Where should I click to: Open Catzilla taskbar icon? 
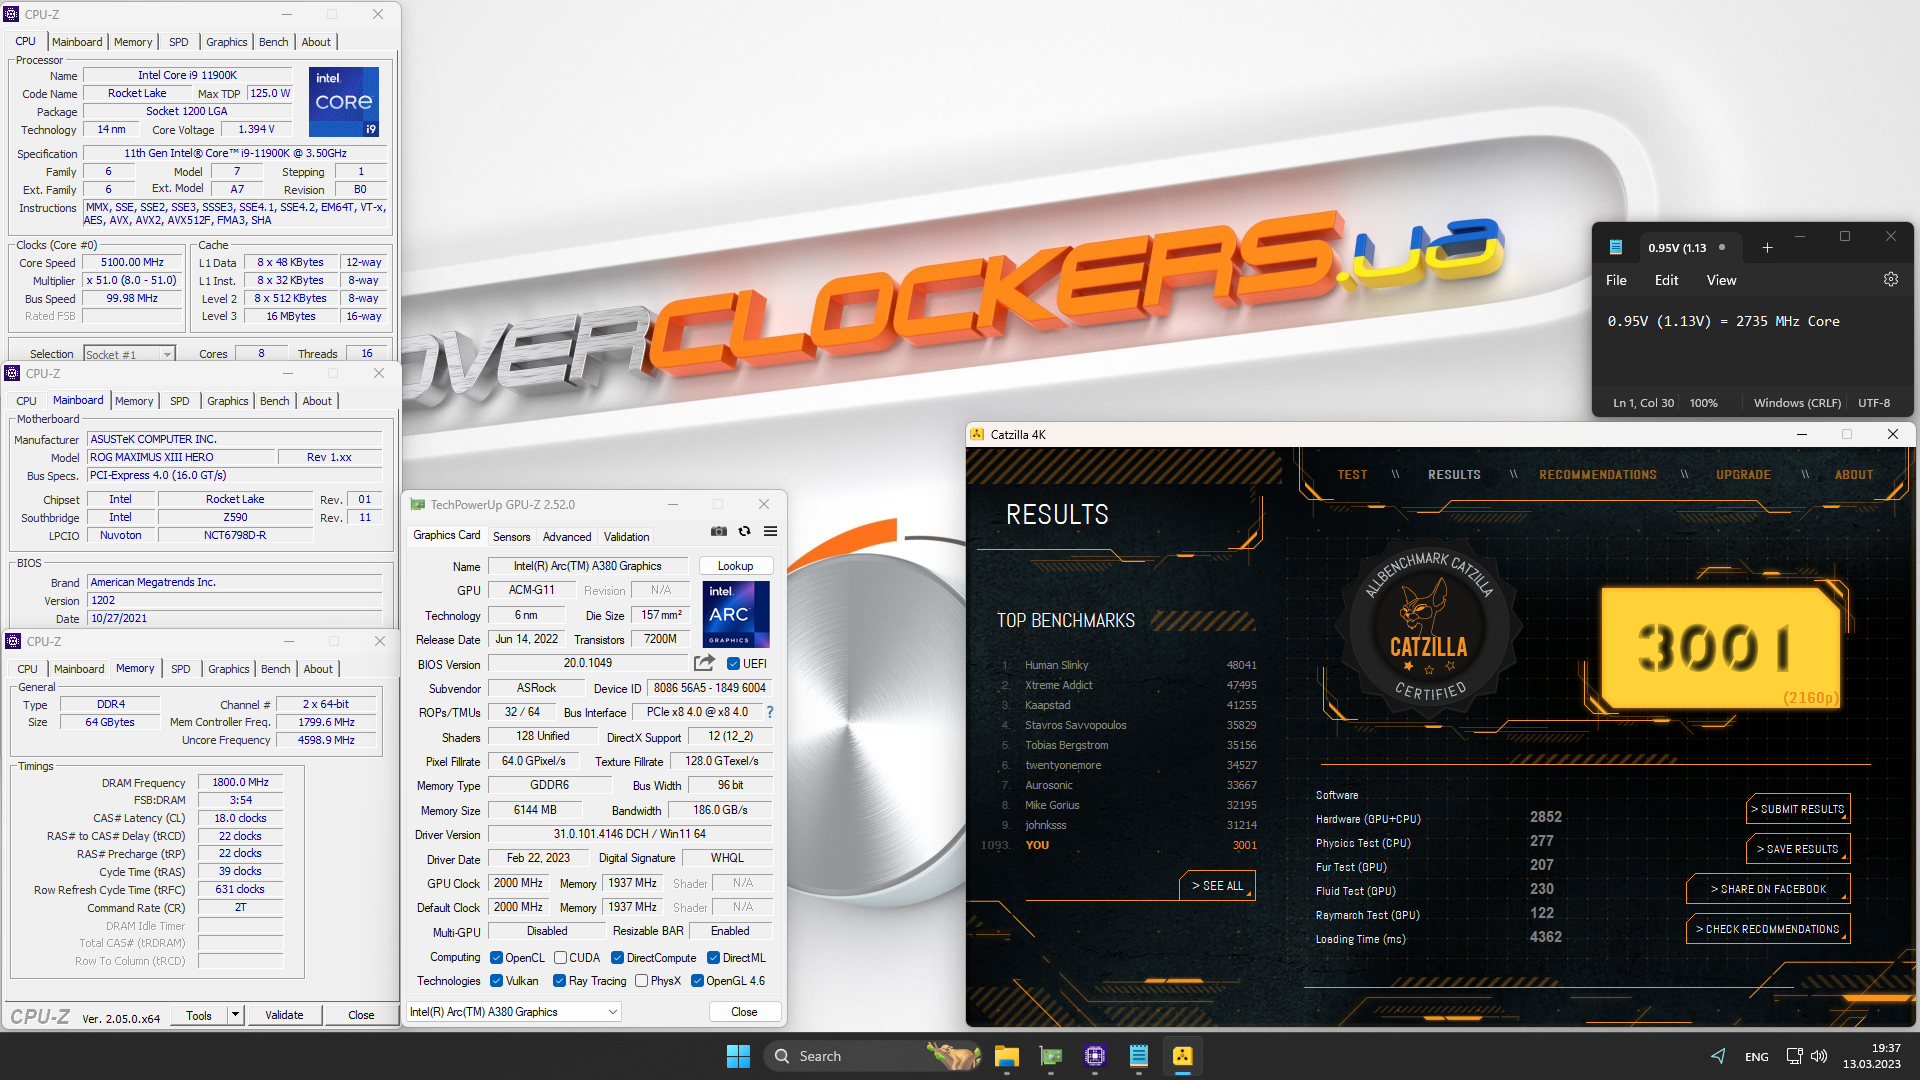pyautogui.click(x=1183, y=1056)
